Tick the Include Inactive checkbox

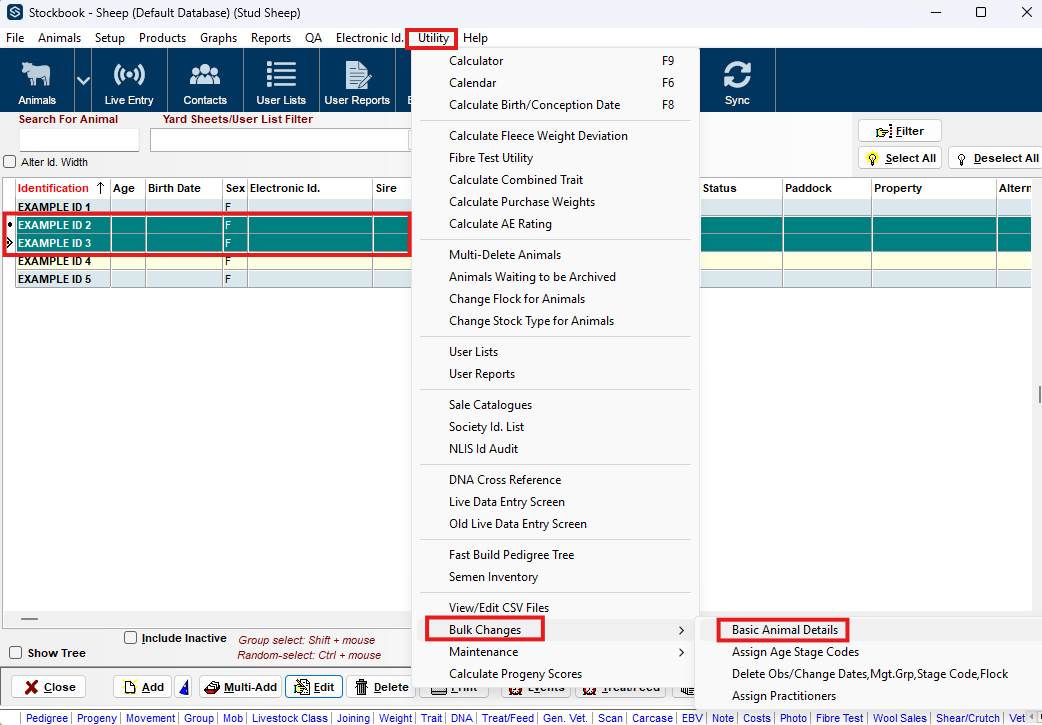130,638
